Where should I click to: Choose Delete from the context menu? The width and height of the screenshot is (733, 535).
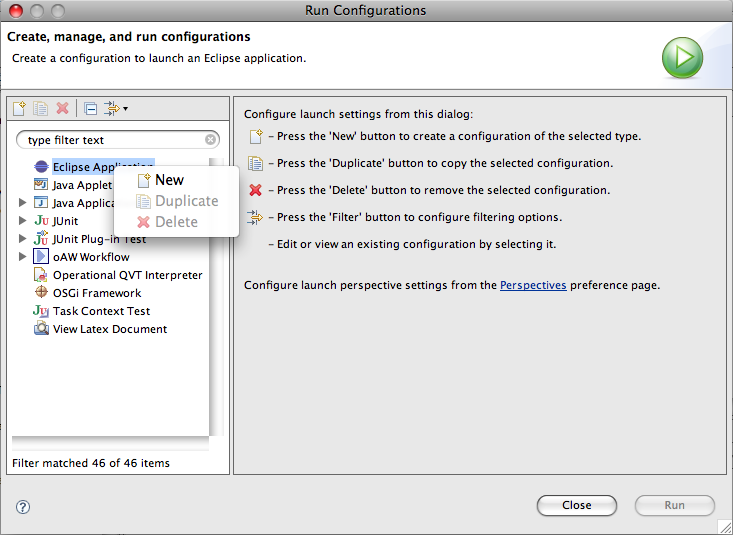(x=176, y=222)
